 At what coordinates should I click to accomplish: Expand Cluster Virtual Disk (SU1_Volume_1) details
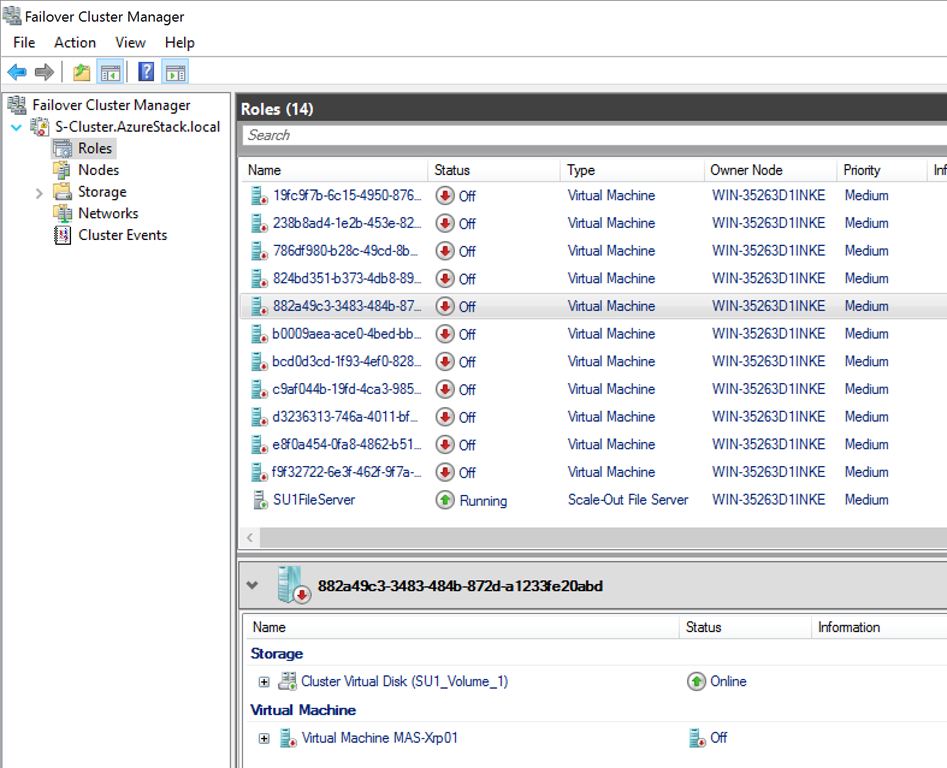(264, 682)
